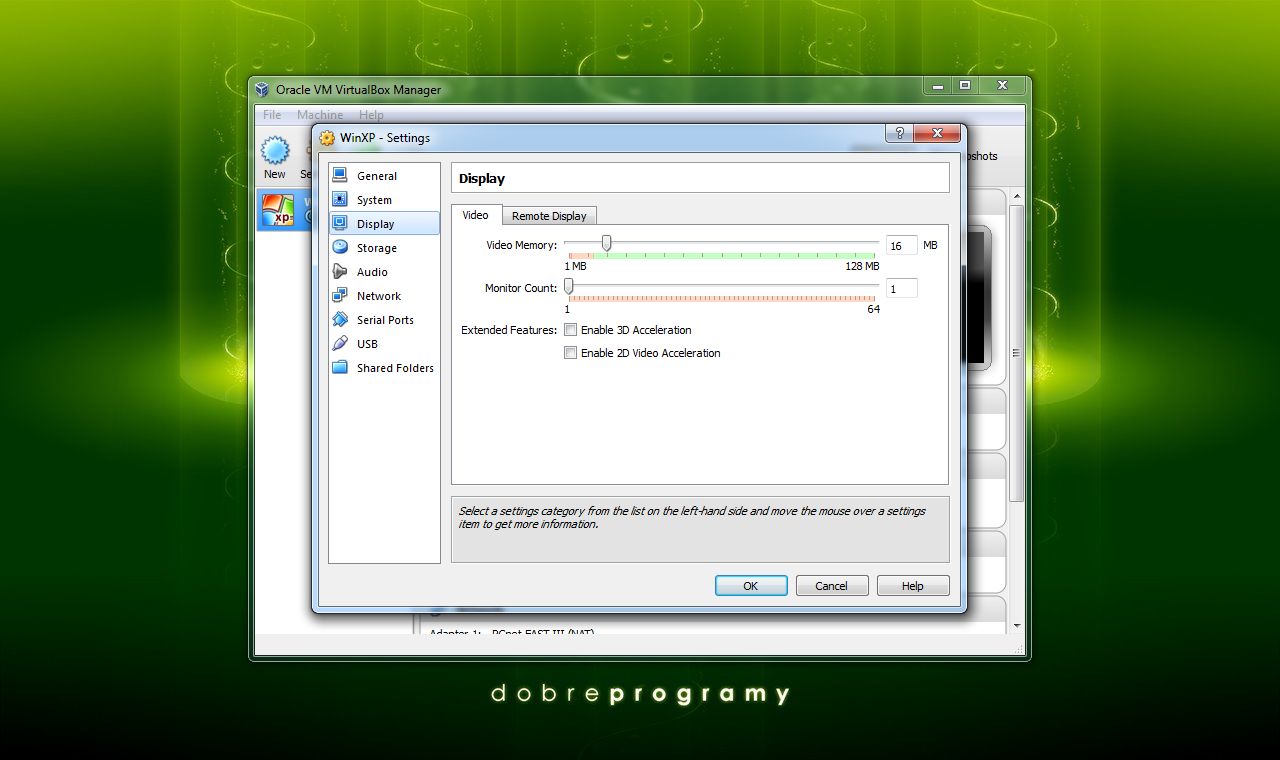
Task: Enable 2D Video Acceleration checkbox
Action: 570,352
